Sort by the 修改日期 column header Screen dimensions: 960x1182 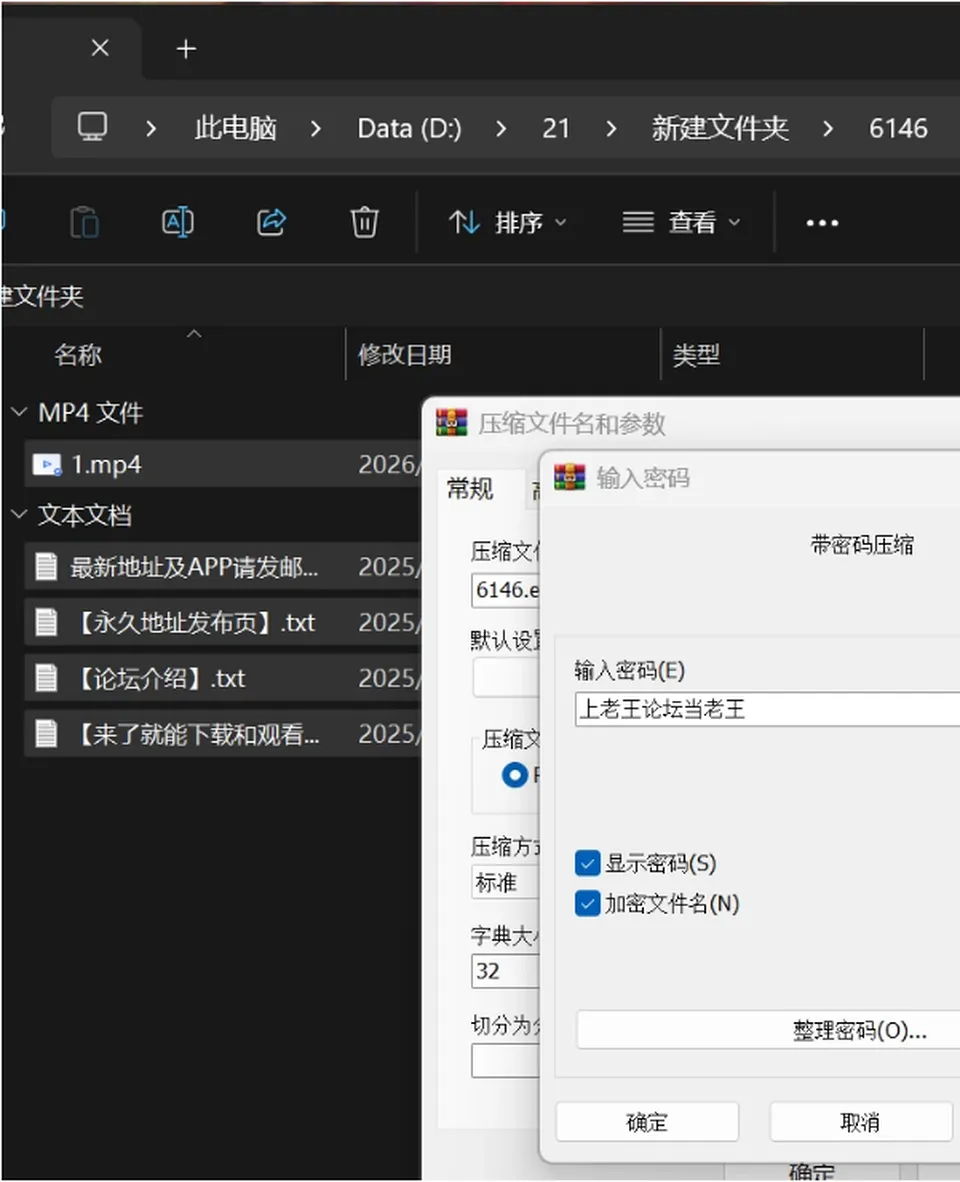point(405,354)
